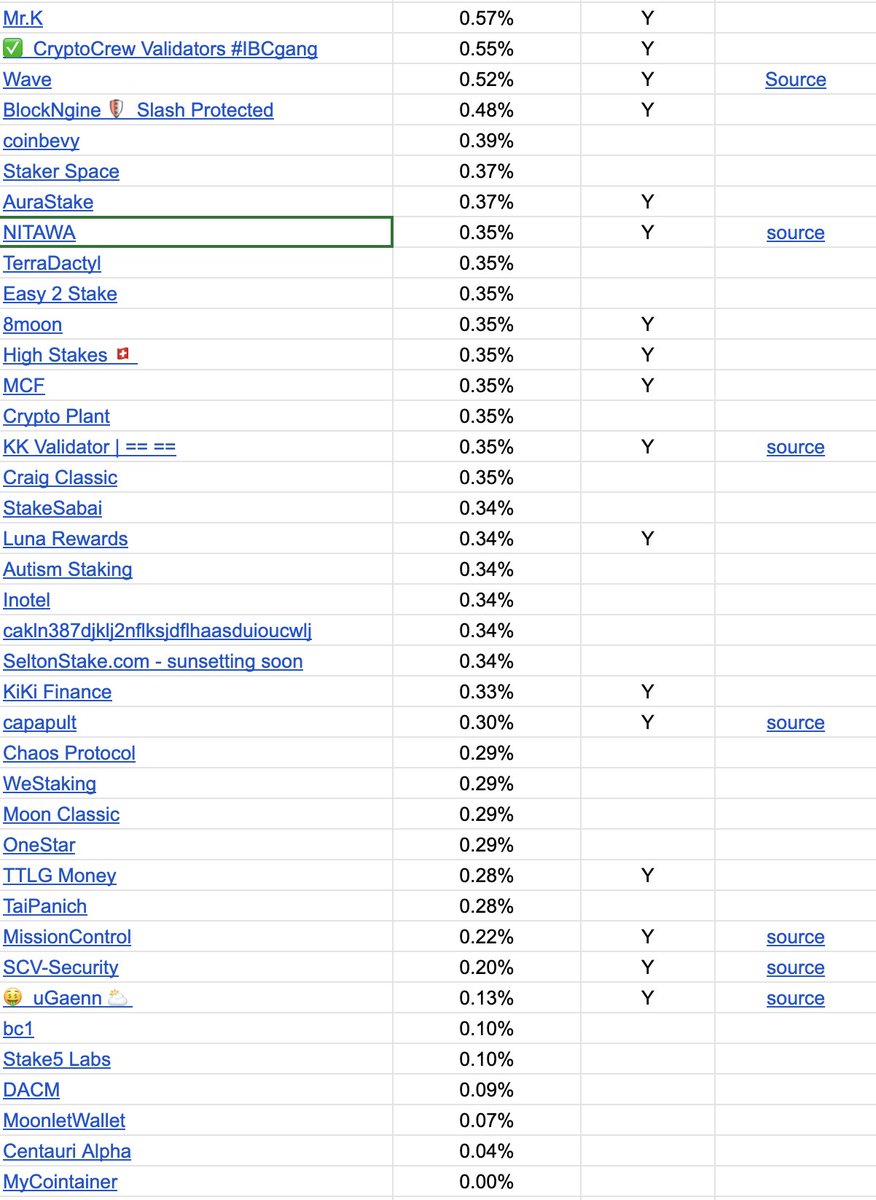Select the Y cell in AuraStake row

(x=647, y=202)
